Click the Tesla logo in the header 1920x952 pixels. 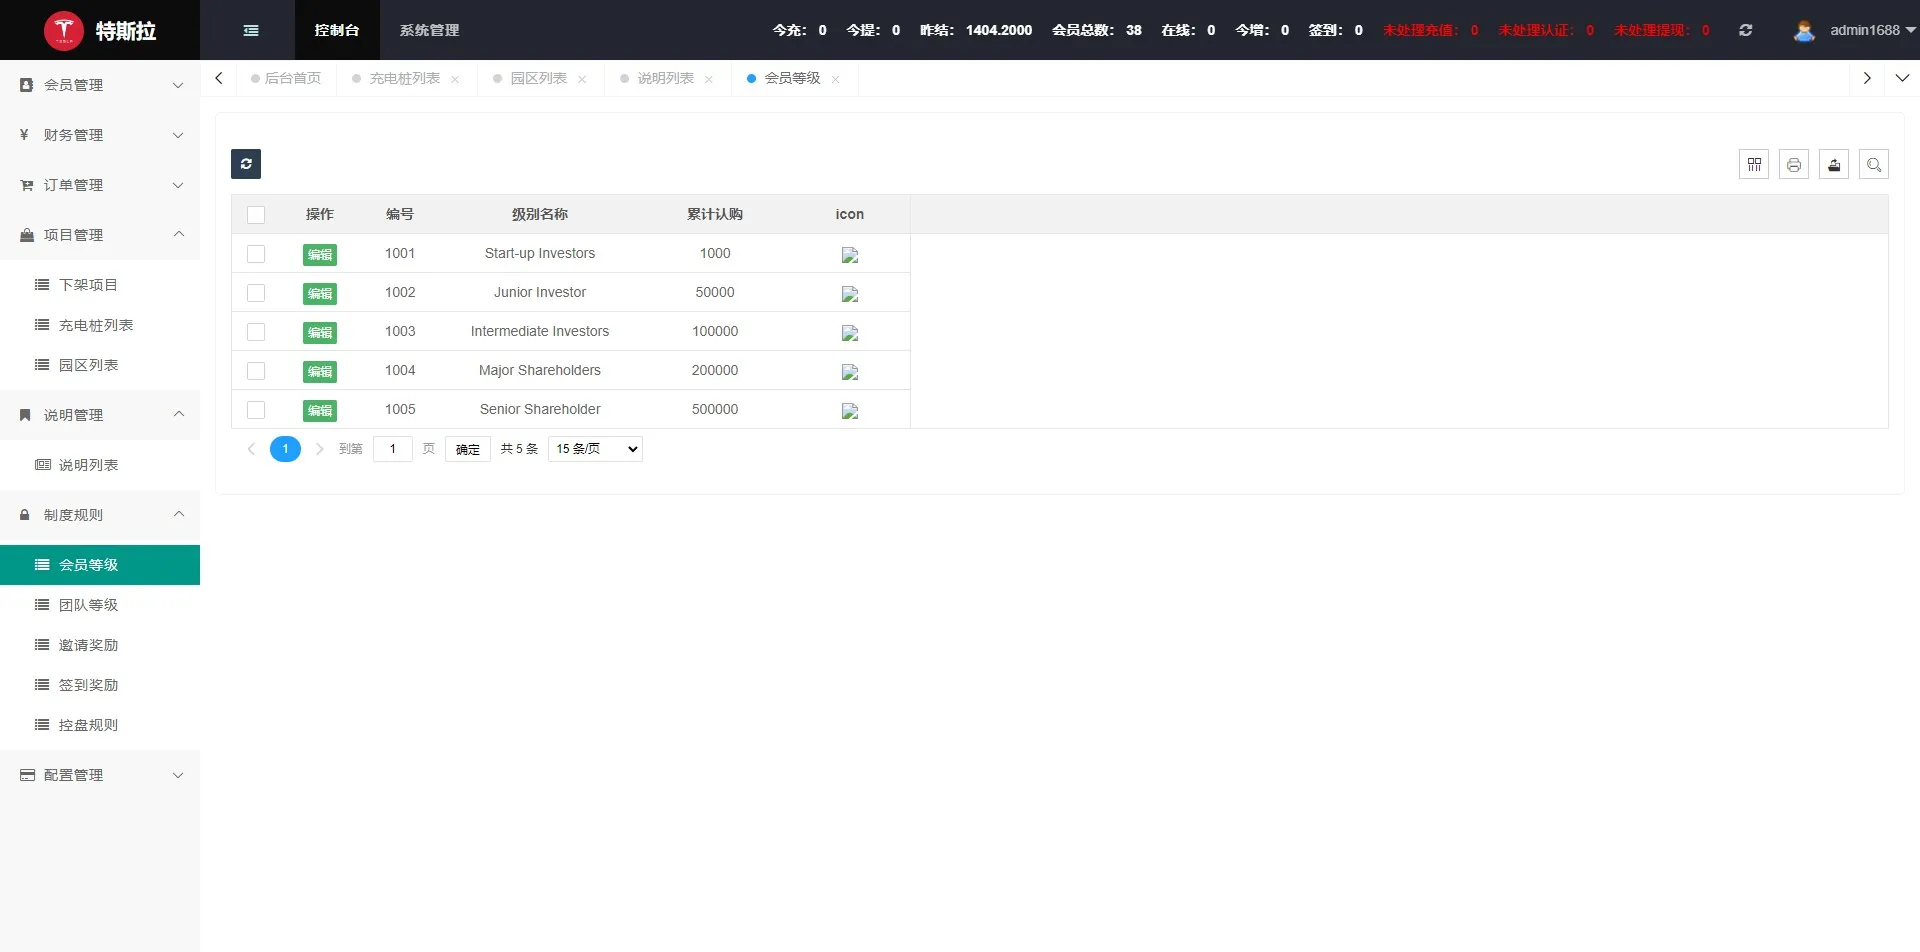[x=64, y=30]
